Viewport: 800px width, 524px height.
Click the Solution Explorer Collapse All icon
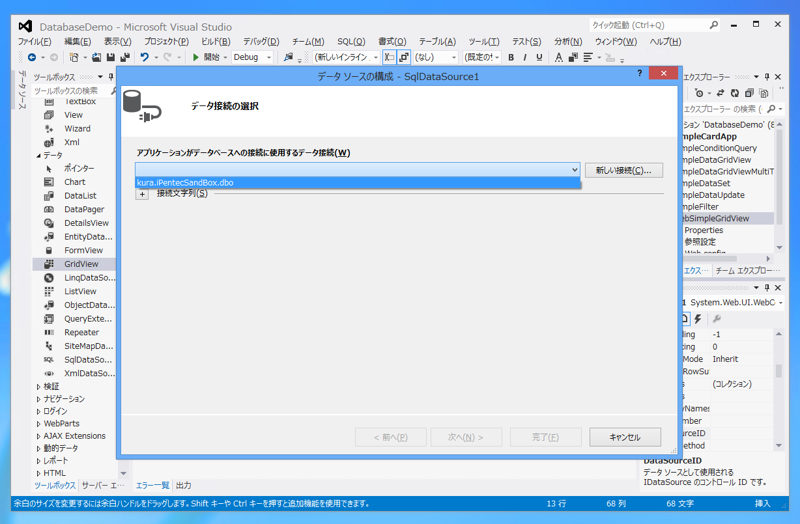pyautogui.click(x=749, y=93)
